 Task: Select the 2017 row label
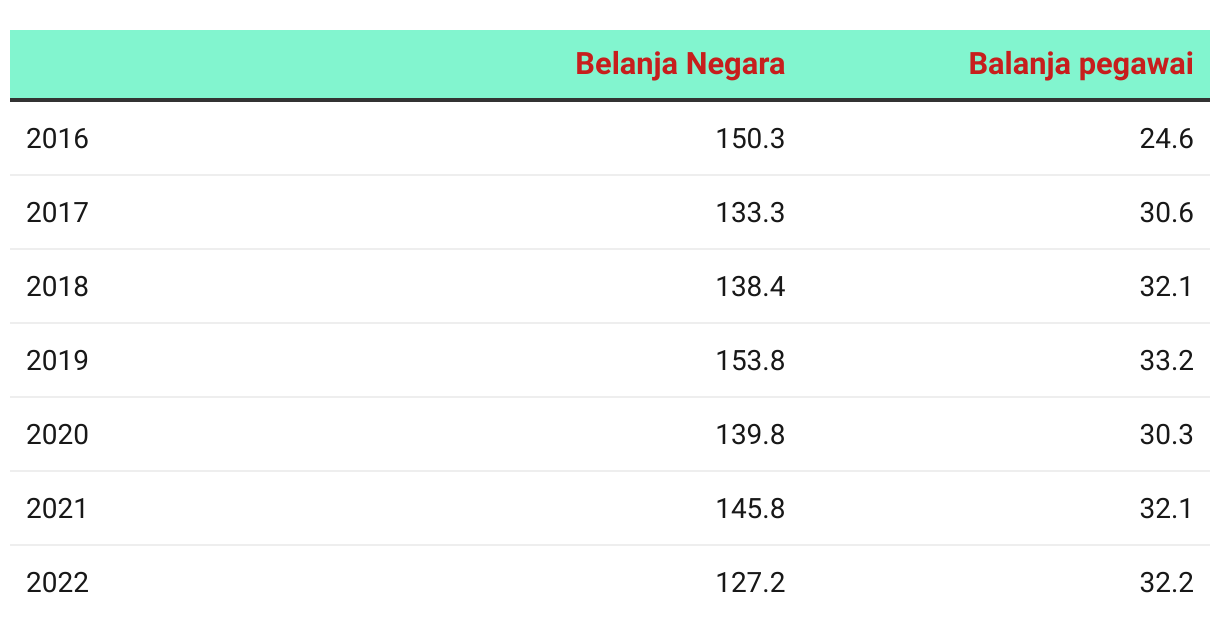(57, 213)
